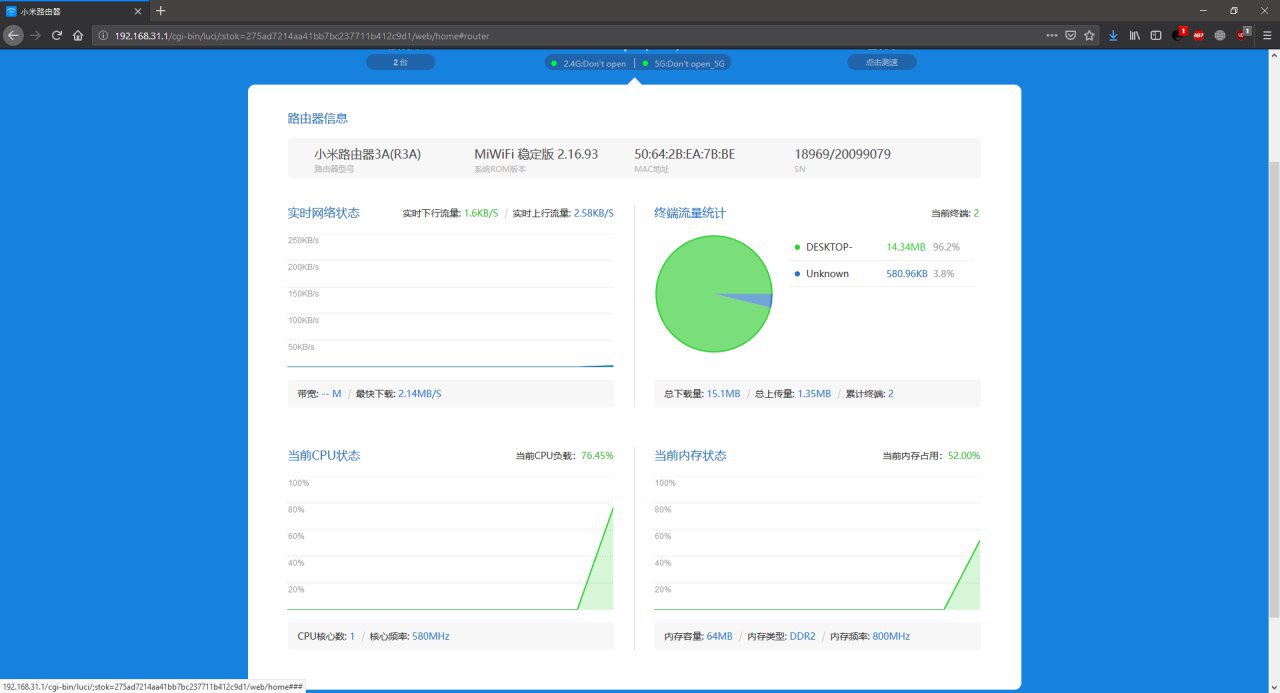Viewport: 1280px width, 693px height.
Task: Bookmark this page with star icon
Action: 1089,35
